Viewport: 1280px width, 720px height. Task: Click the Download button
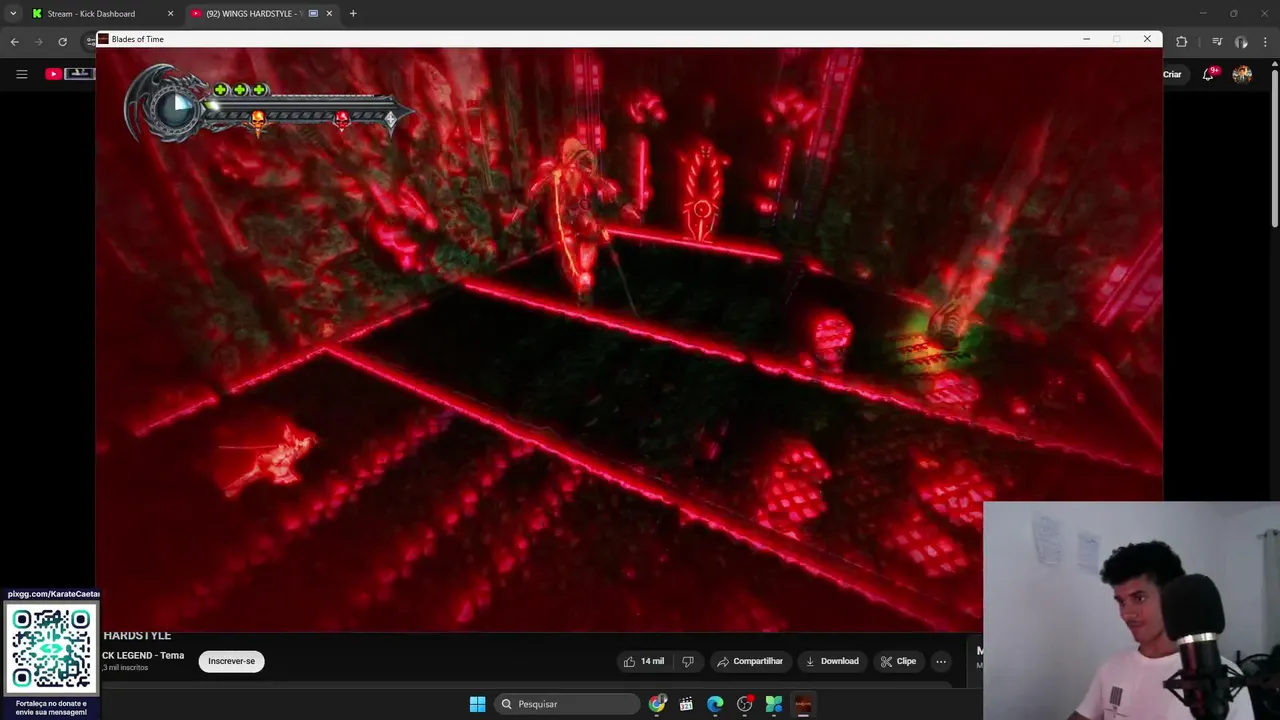832,661
